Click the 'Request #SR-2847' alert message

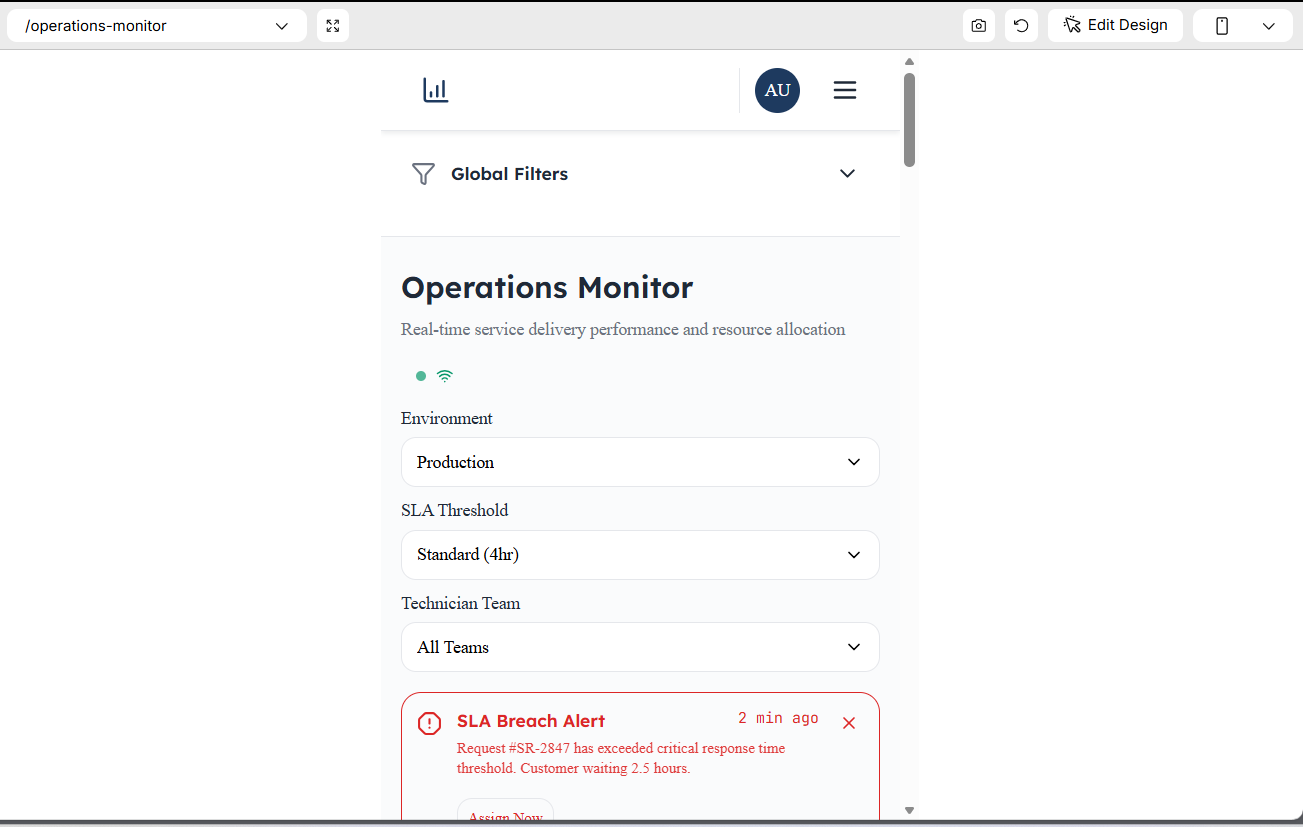(x=621, y=758)
